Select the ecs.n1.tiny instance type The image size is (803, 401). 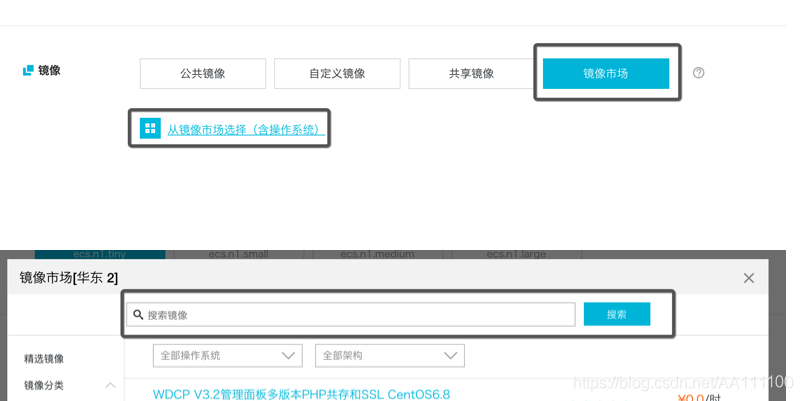pos(100,254)
